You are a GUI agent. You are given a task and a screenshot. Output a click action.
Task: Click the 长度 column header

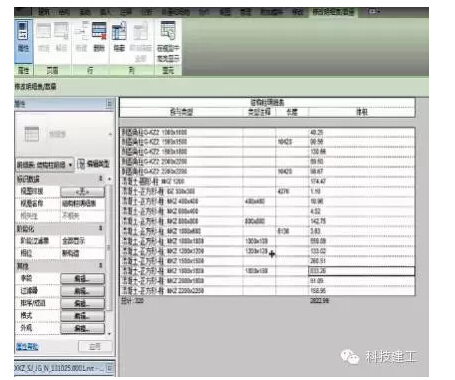(292, 112)
